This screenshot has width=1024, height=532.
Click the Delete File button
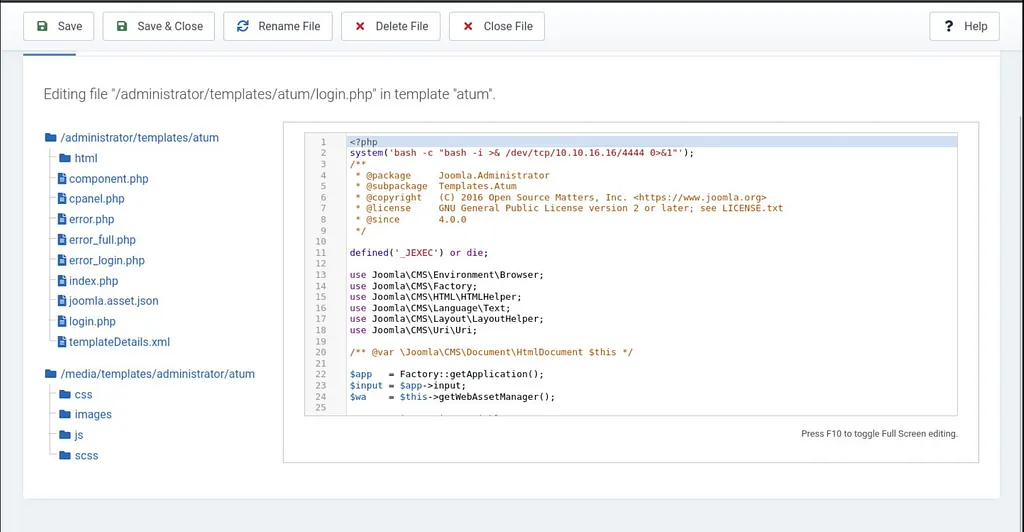[x=391, y=26]
